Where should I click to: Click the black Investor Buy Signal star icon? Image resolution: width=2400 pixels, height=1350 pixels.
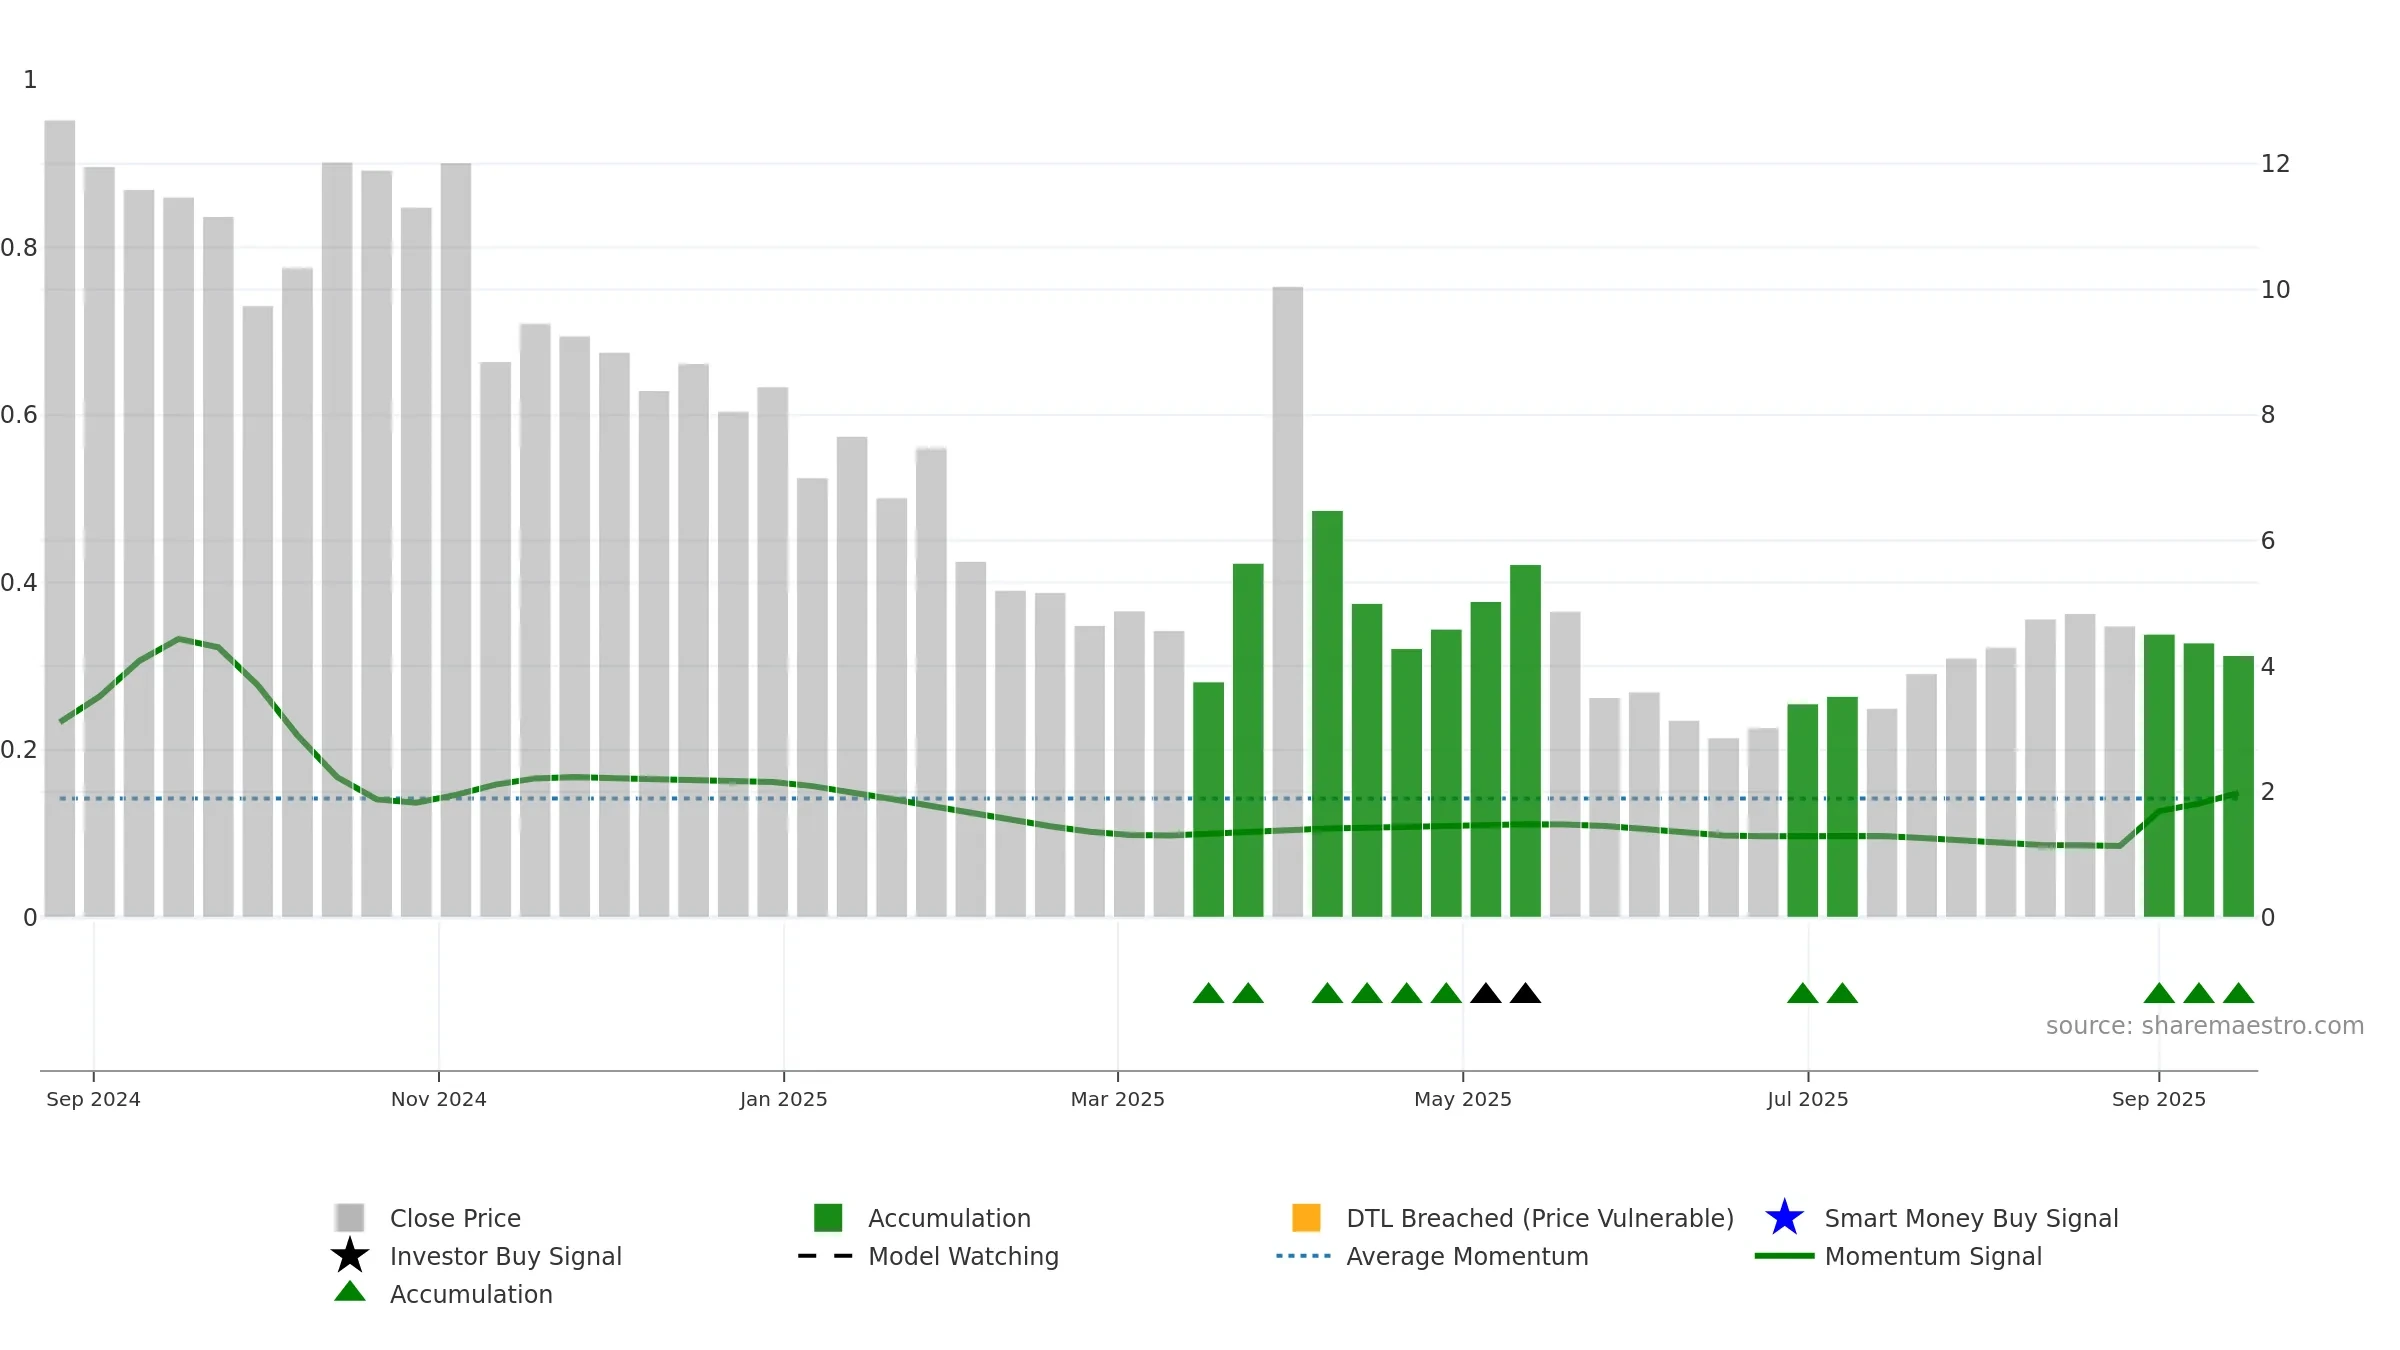click(350, 1255)
